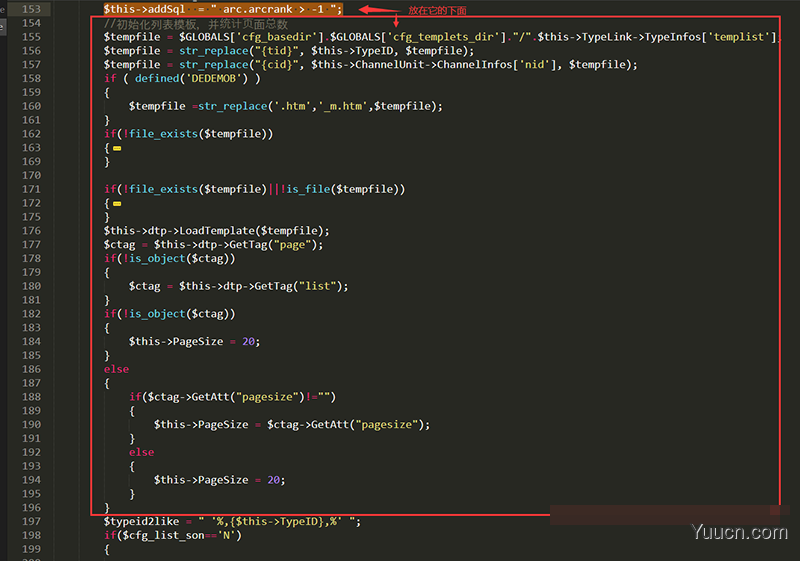Click the $typeid2like variable on line 197
Viewport: 800px width, 561px height.
click(x=142, y=521)
